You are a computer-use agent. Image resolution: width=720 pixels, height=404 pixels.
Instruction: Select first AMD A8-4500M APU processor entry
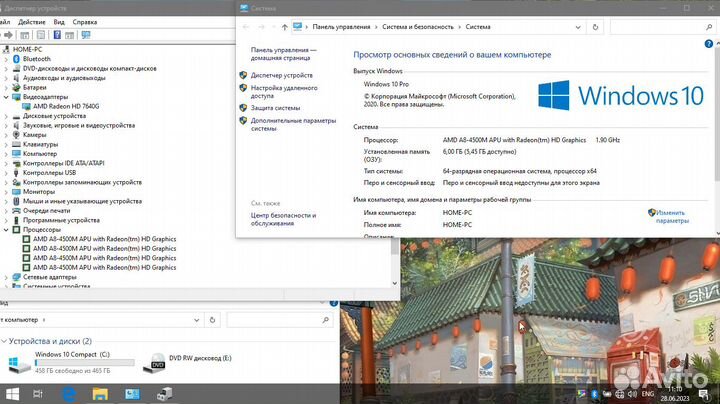(104, 239)
